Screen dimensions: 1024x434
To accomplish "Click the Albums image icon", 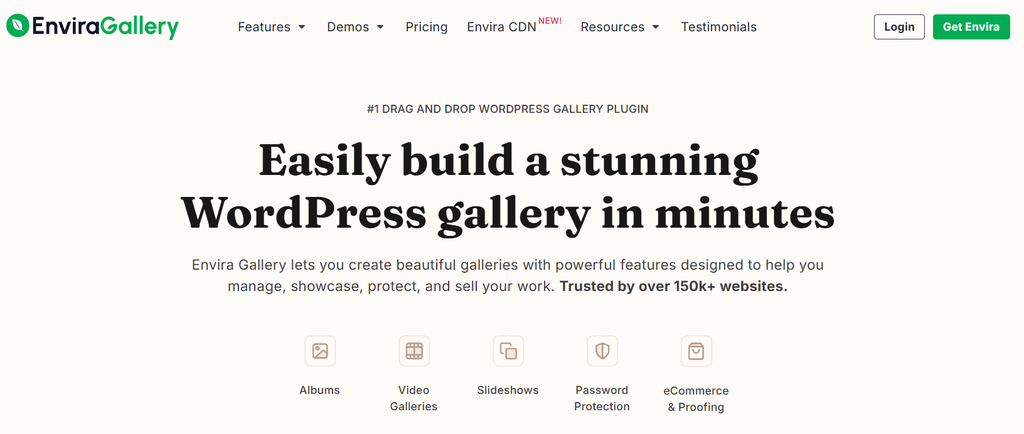I will click(x=320, y=351).
